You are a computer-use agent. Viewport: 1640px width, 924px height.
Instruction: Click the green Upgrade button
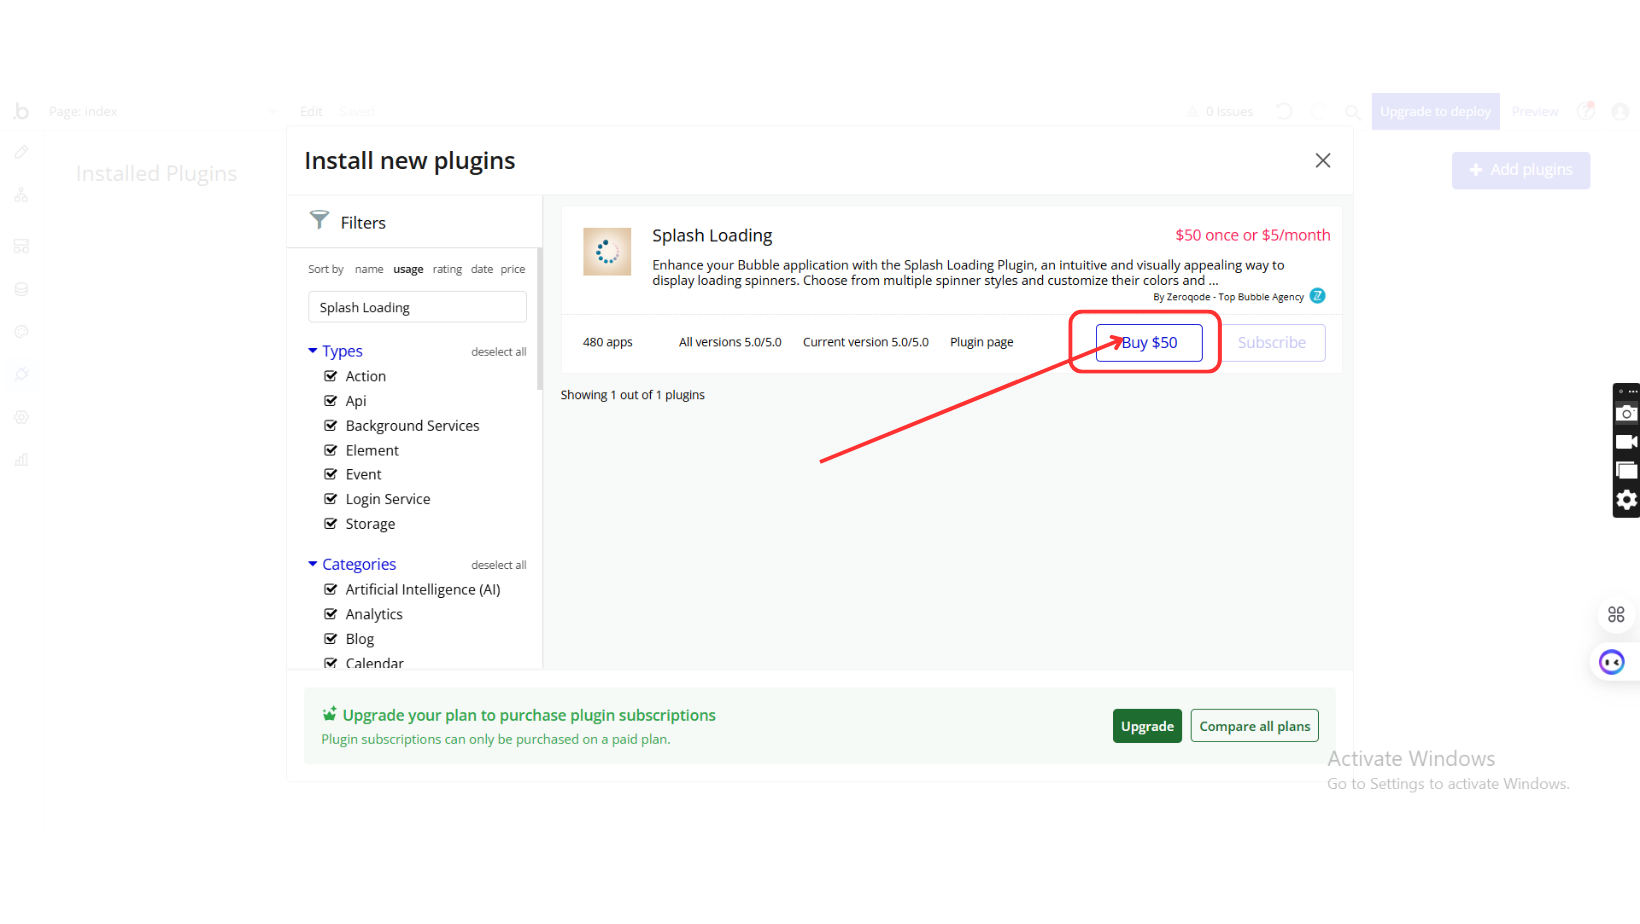1146,726
